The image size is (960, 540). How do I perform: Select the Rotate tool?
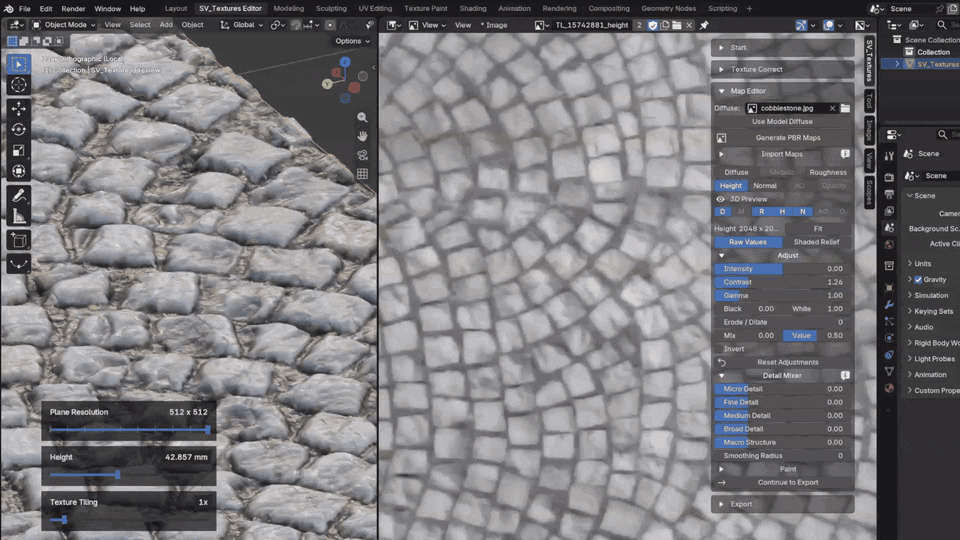coord(19,129)
